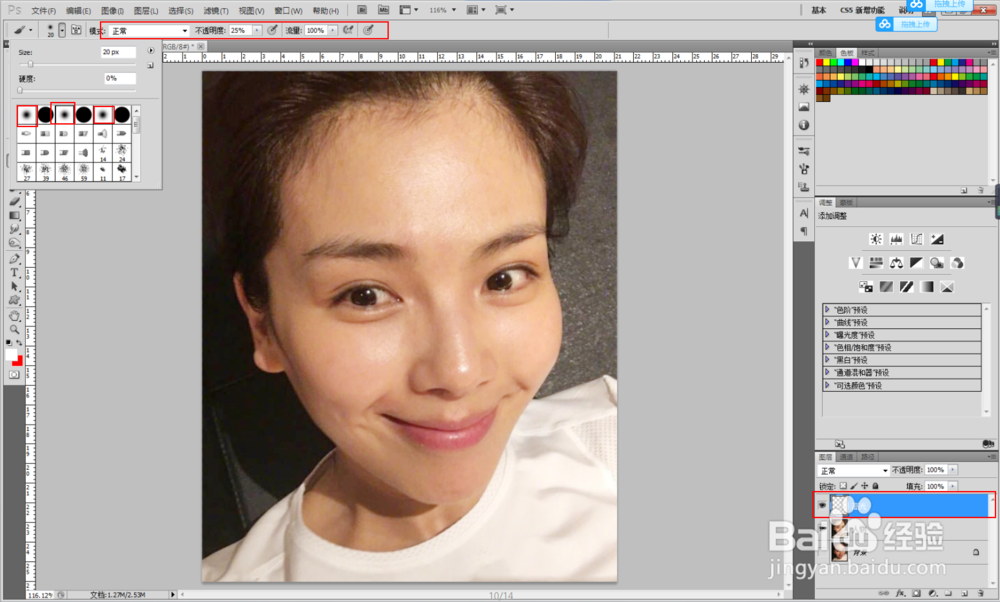Click the 不透明度 25% input field

coord(240,31)
